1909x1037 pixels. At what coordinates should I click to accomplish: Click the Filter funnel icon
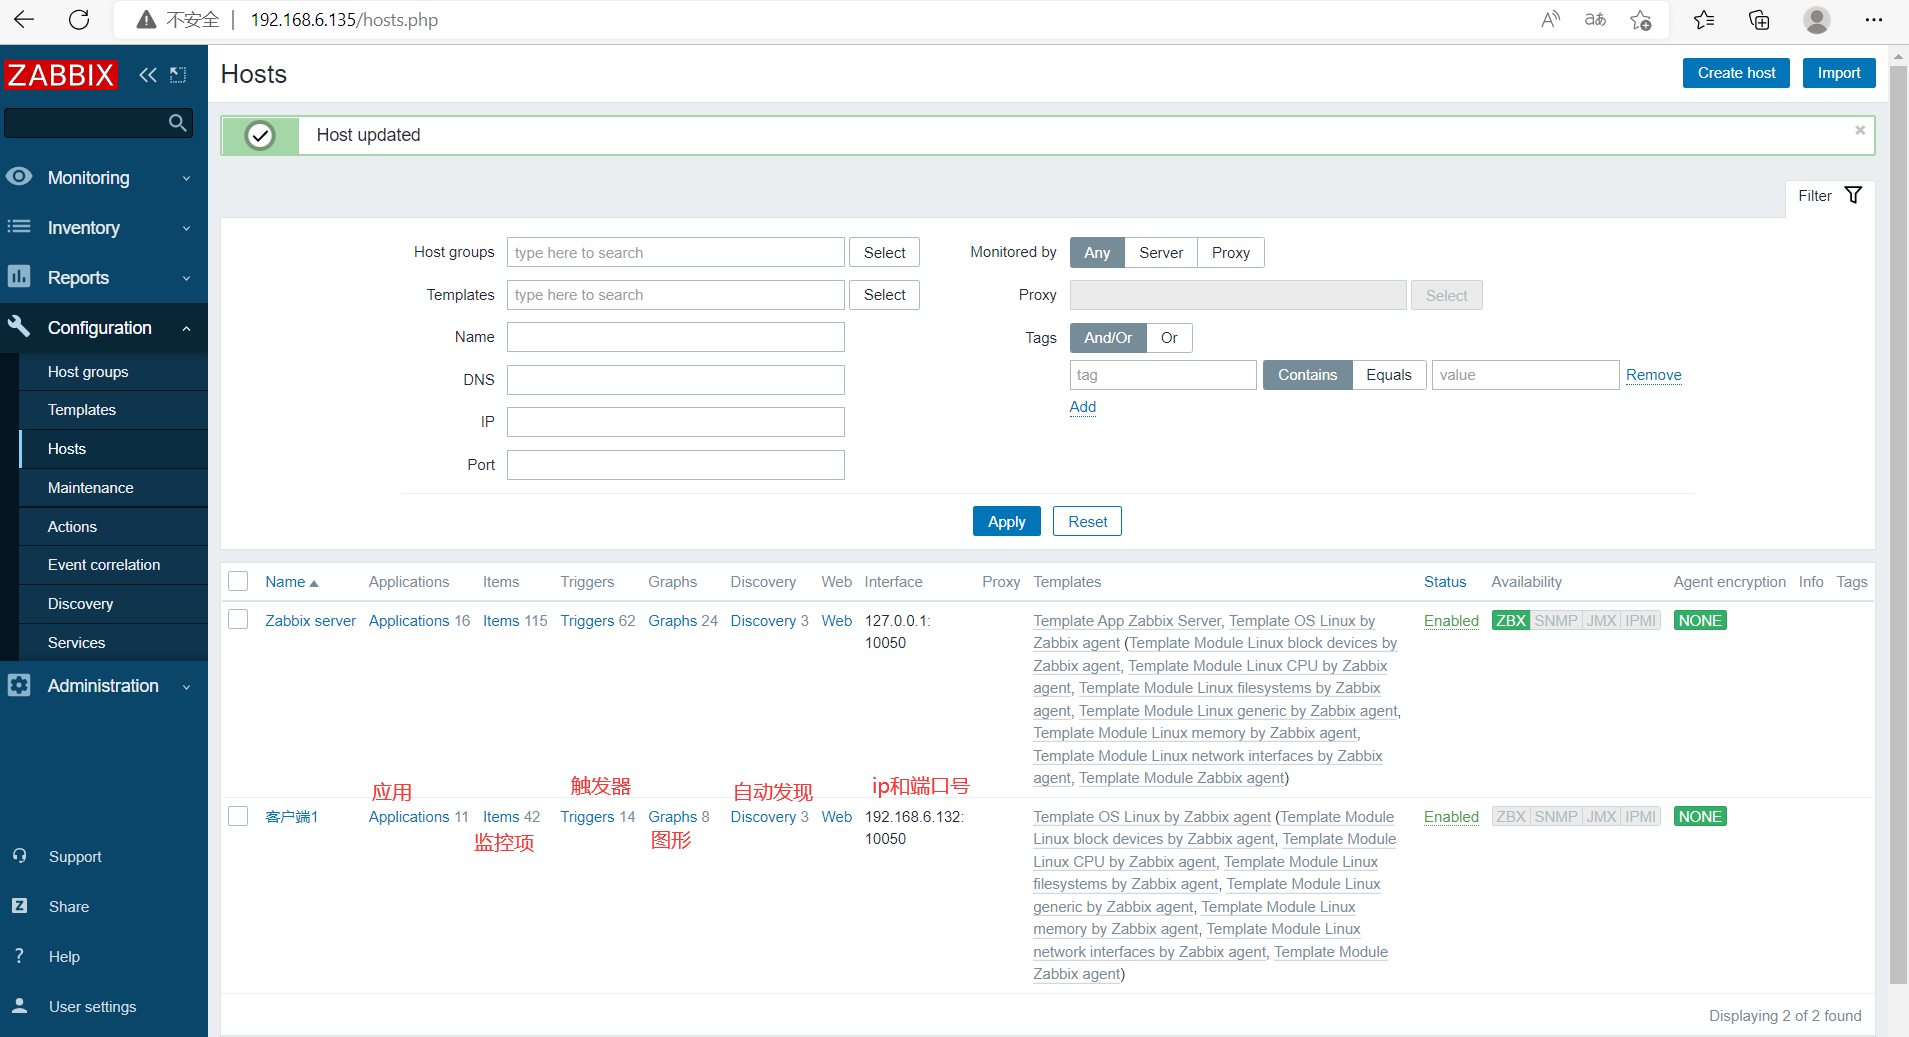click(x=1853, y=195)
